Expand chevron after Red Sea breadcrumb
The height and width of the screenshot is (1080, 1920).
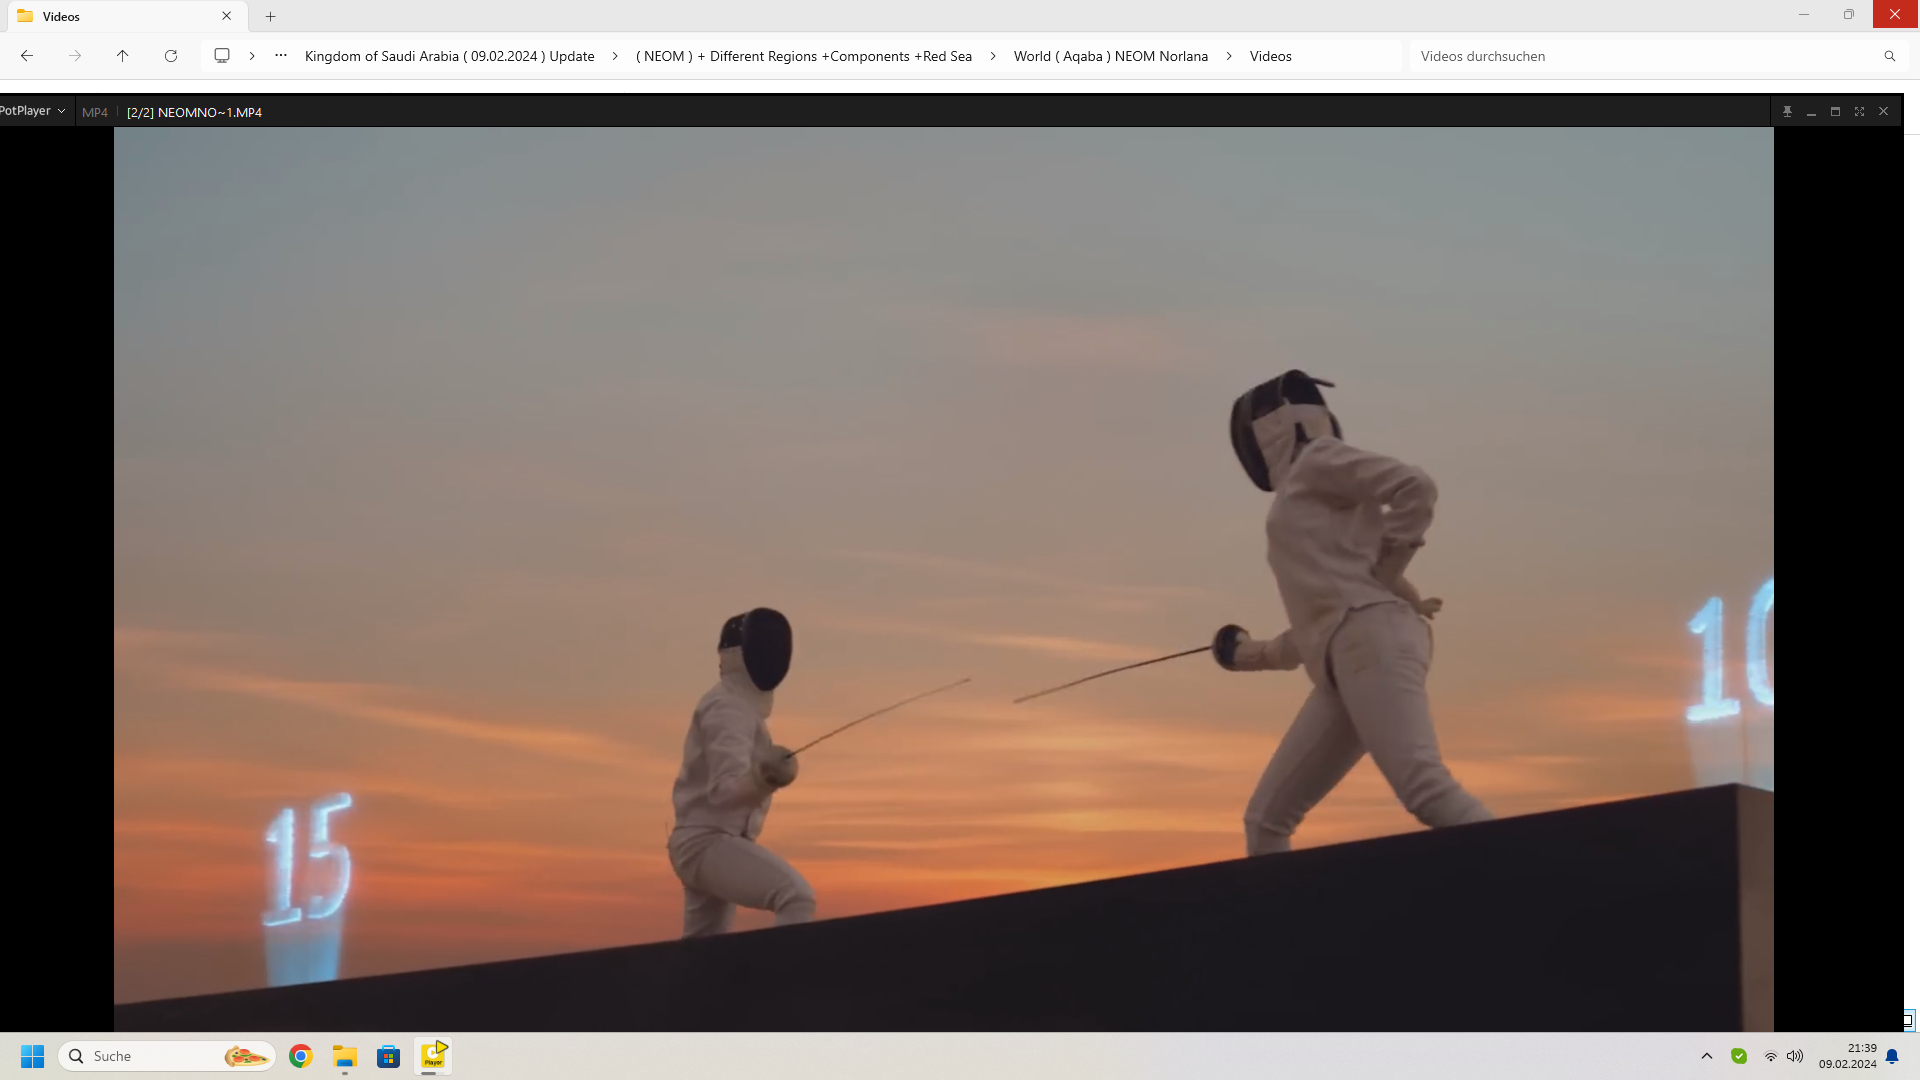coord(993,56)
